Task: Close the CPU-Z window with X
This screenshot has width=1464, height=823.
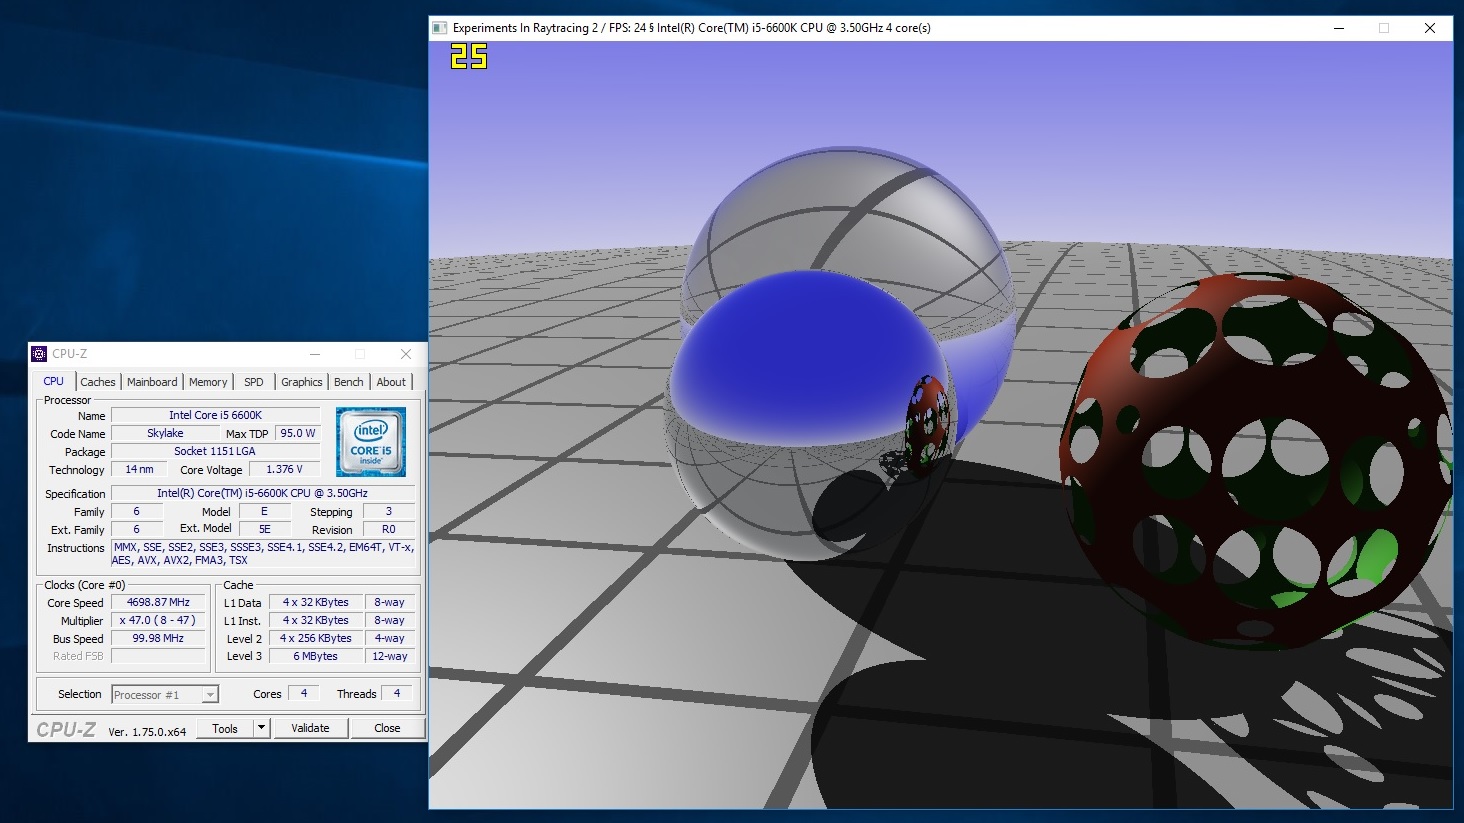Action: 405,354
